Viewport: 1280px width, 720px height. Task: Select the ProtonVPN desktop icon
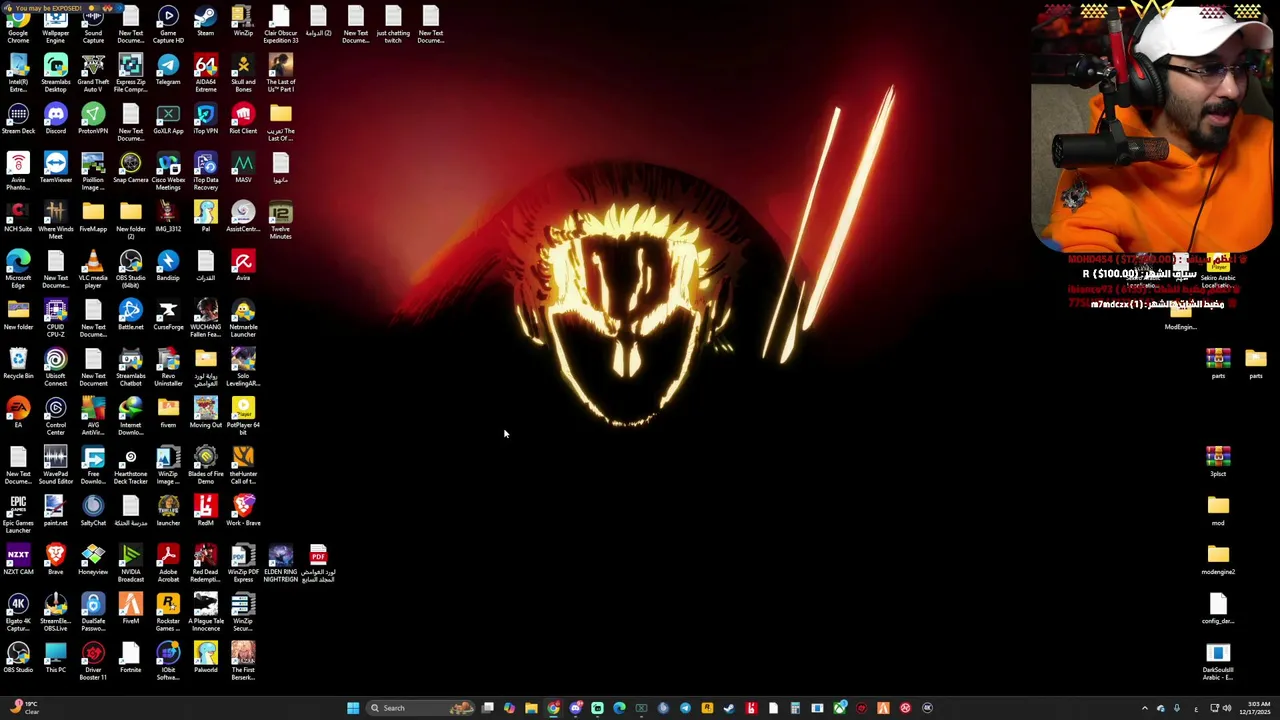coord(93,119)
